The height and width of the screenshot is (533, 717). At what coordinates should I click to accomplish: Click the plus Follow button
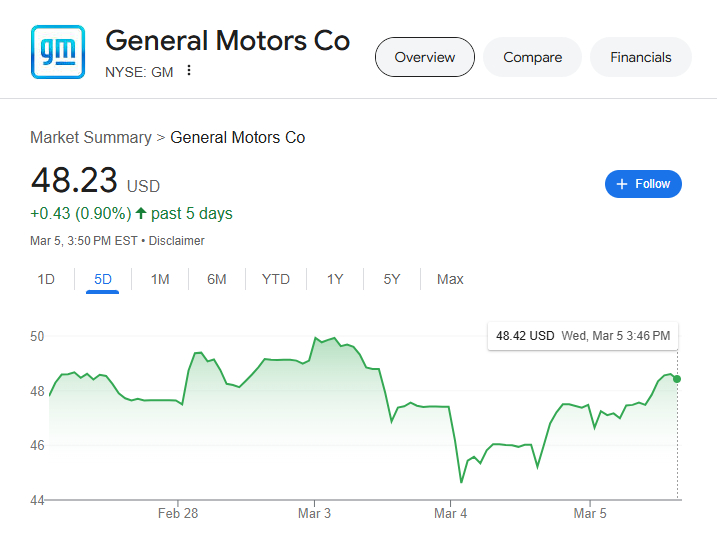(643, 184)
